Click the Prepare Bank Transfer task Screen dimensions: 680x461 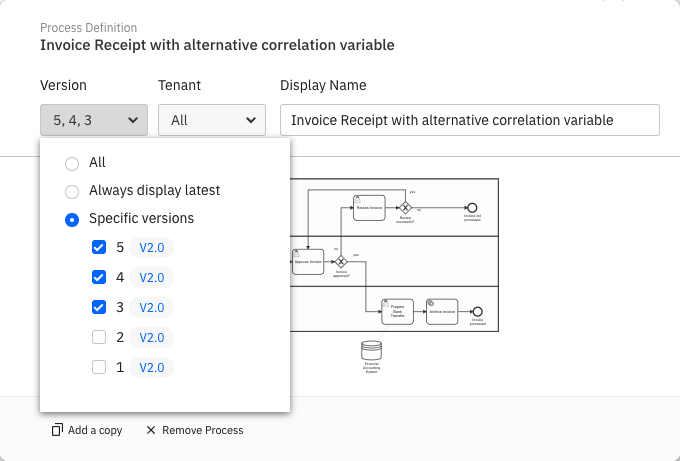pyautogui.click(x=397, y=312)
